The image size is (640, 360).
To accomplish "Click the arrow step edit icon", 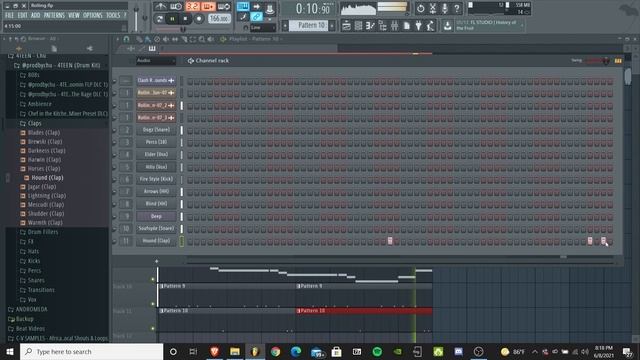I will [x=256, y=7].
